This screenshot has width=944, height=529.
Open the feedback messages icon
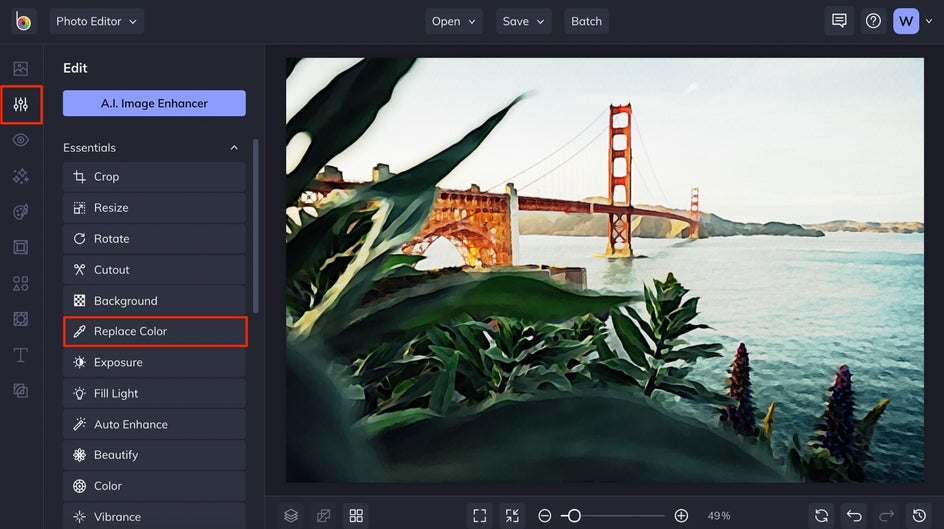point(839,21)
